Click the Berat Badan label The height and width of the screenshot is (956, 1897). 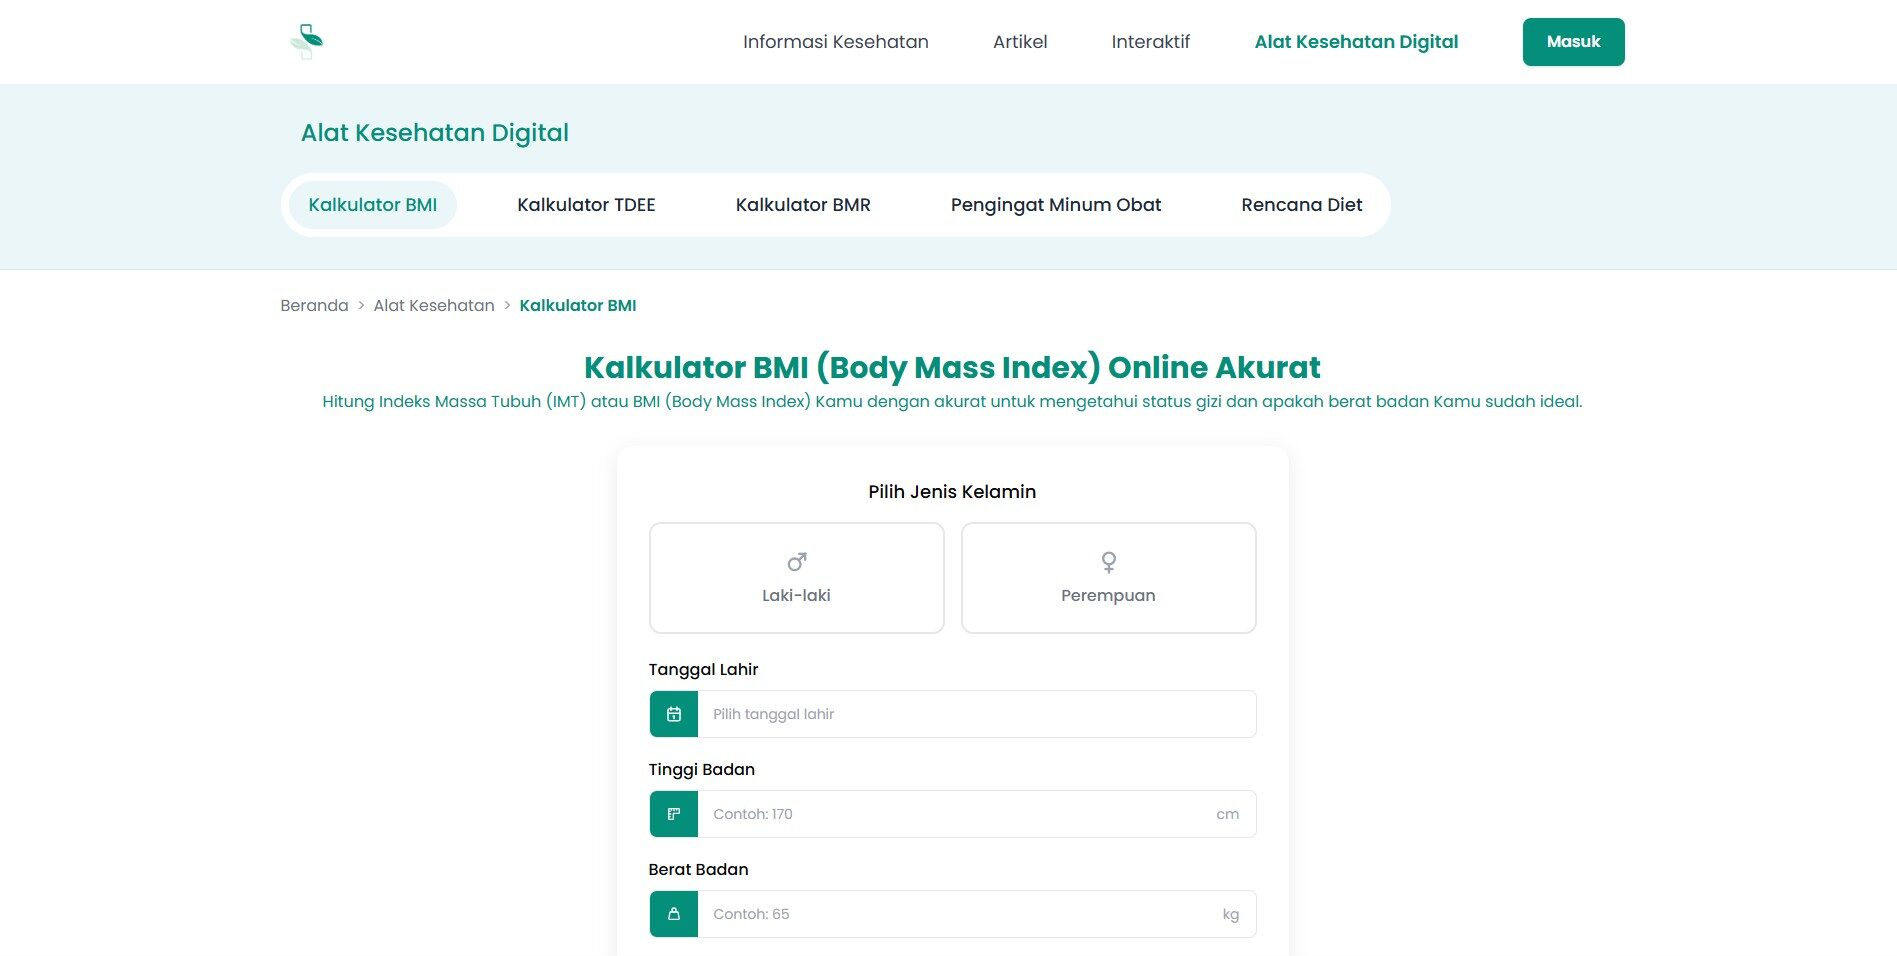pyautogui.click(x=698, y=870)
